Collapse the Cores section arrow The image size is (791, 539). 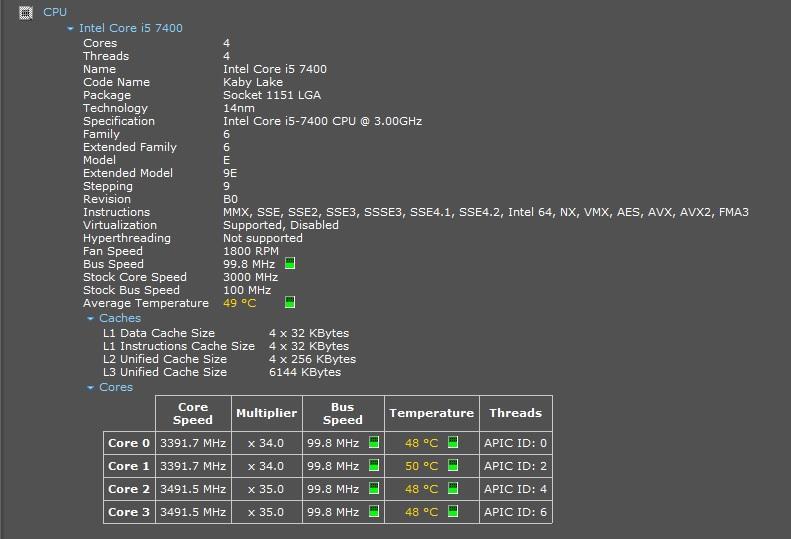[x=90, y=388]
